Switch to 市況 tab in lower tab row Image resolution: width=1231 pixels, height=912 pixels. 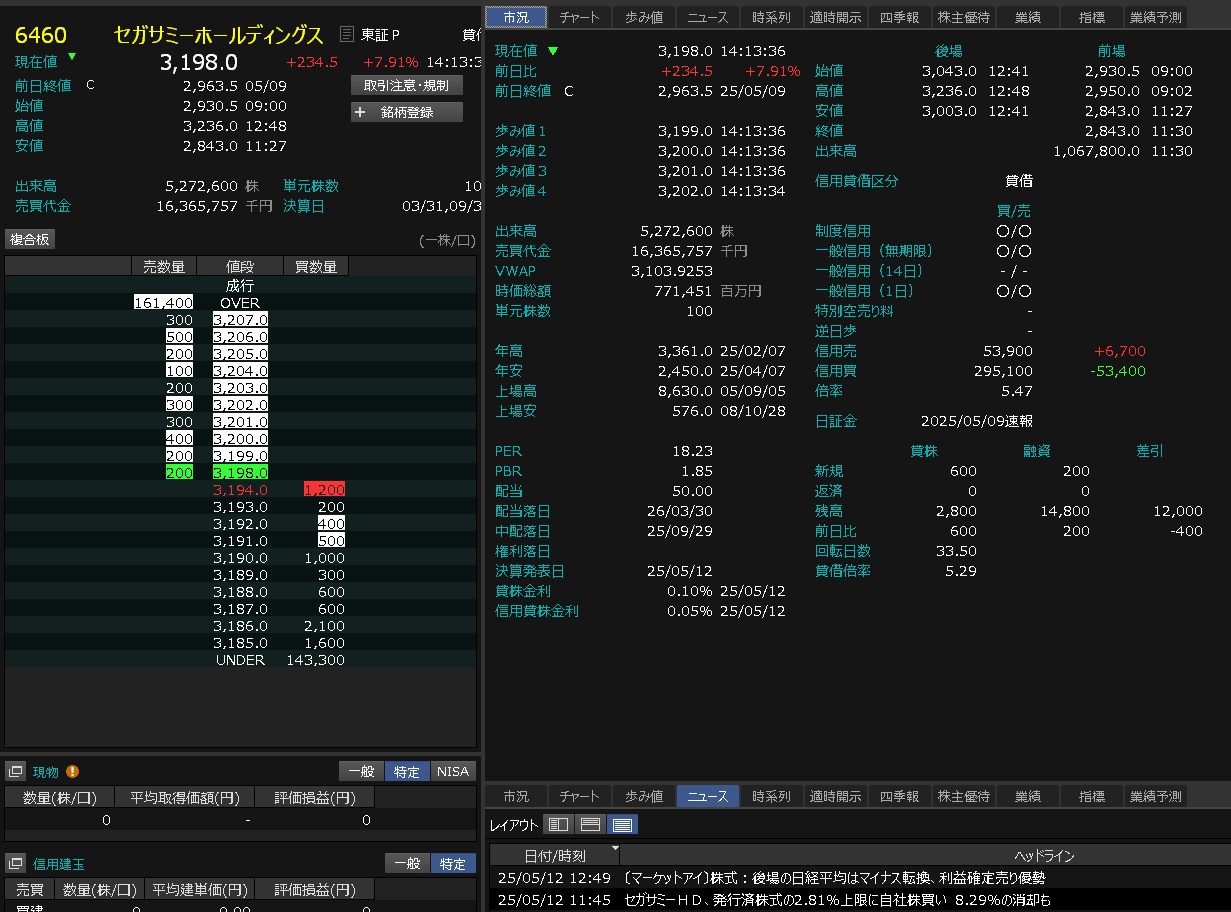pyautogui.click(x=516, y=796)
